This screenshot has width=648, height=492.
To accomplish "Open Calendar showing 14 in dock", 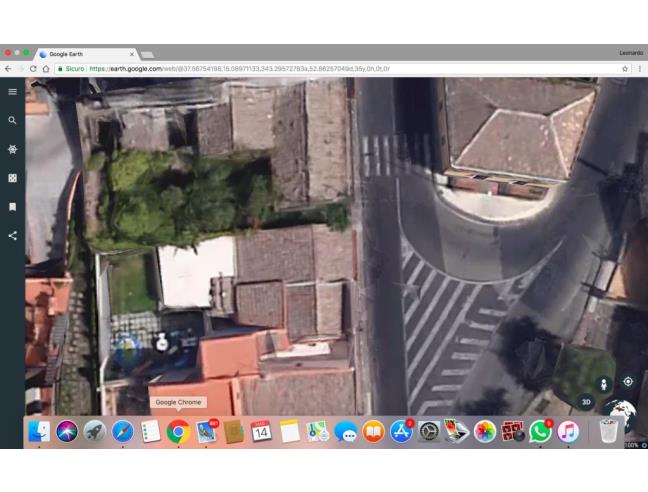I will pos(262,432).
